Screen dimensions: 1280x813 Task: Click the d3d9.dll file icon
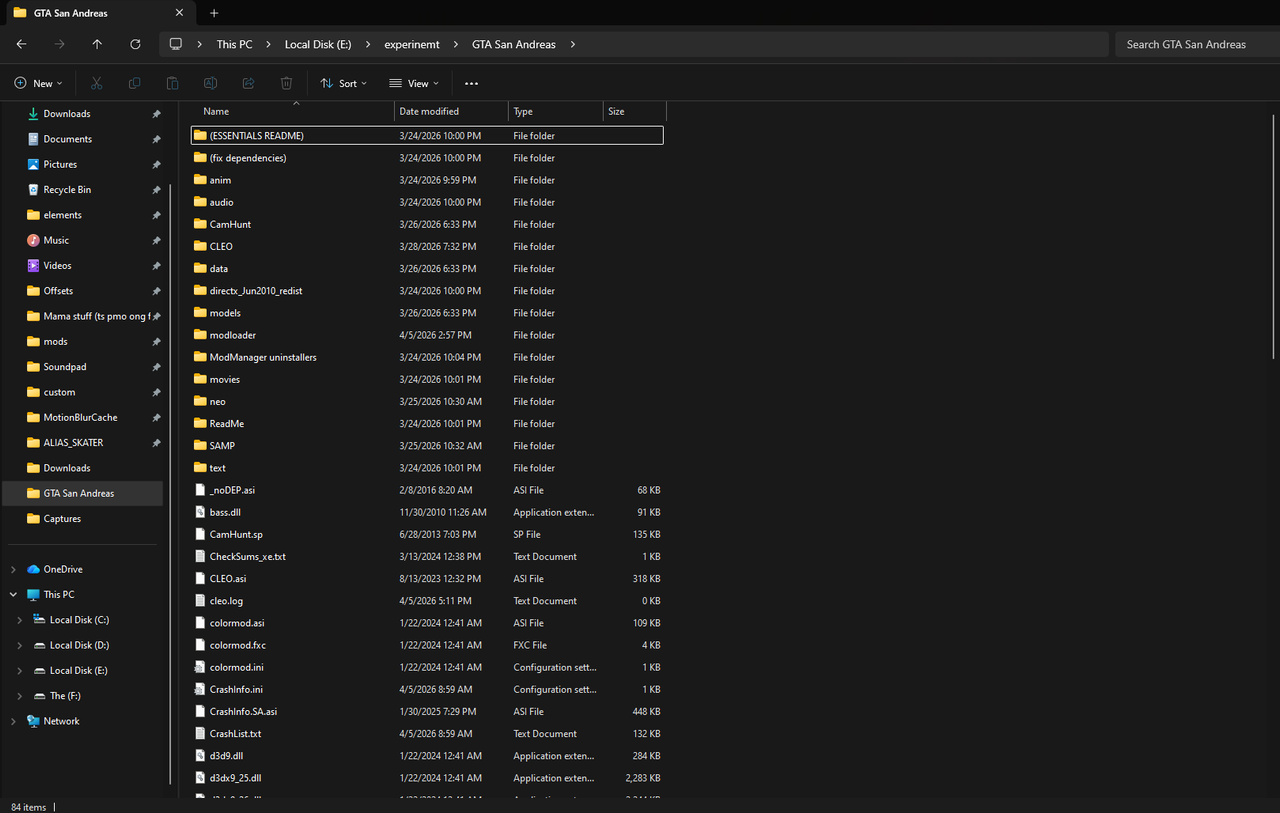(200, 755)
